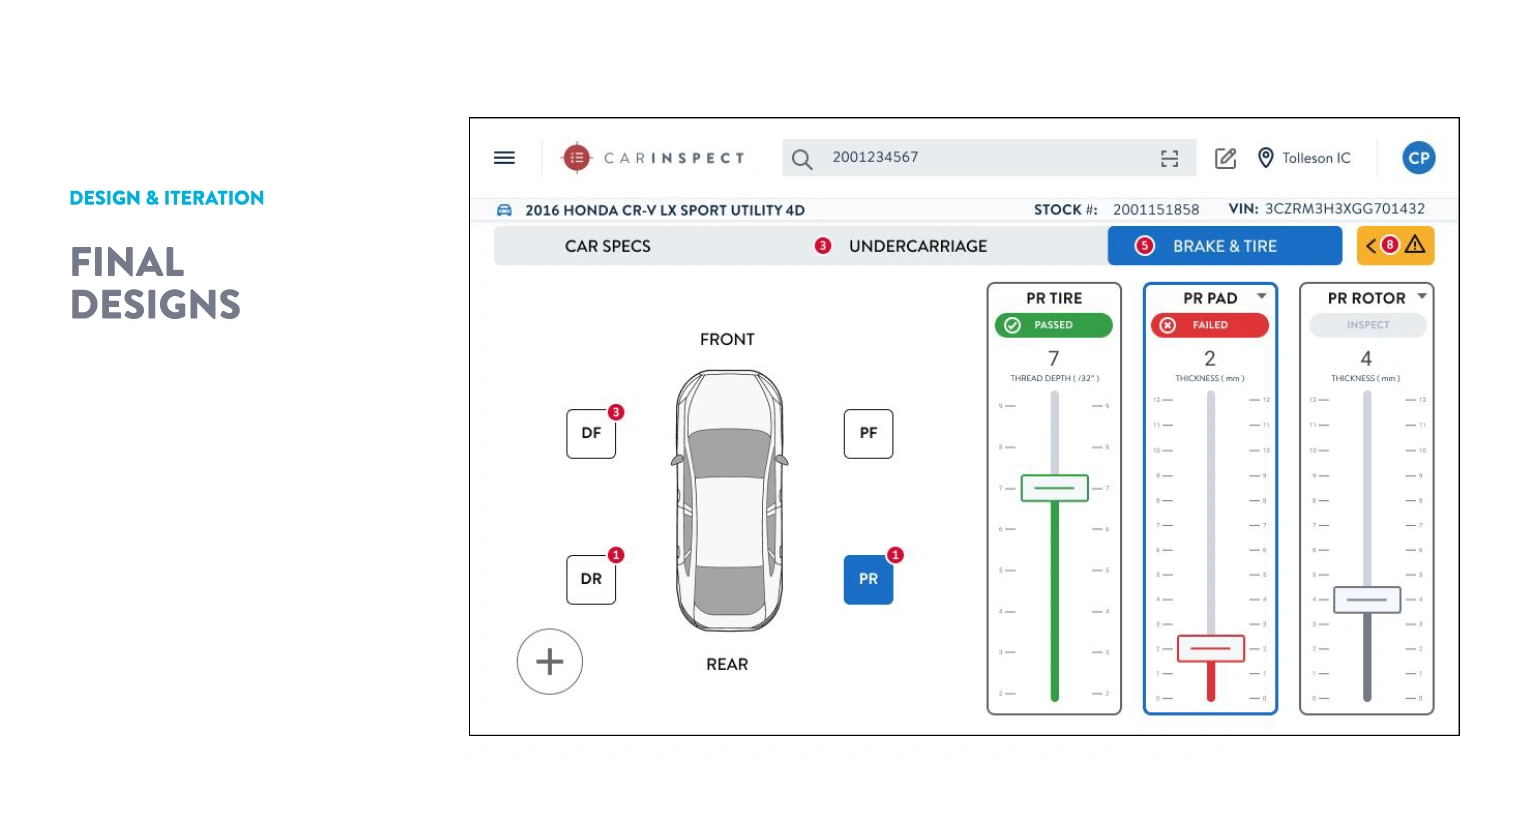Click the PR TIRE card title
The width and height of the screenshot is (1526, 831).
[1054, 298]
